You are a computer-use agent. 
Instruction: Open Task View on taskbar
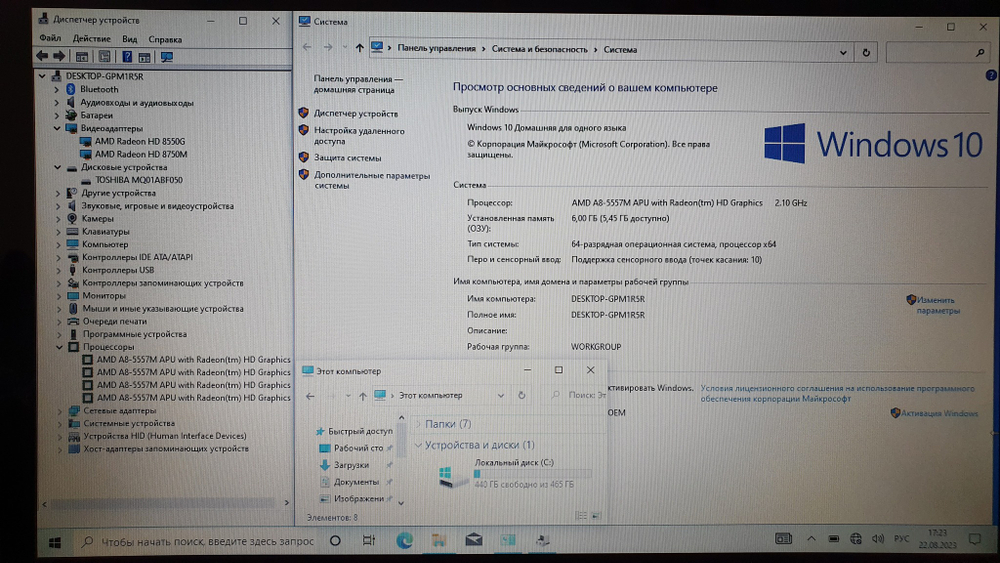pyautogui.click(x=369, y=540)
